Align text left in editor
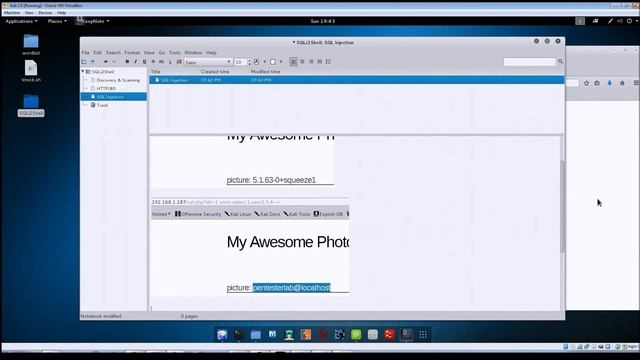The height and width of the screenshot is (360, 640). (293, 62)
